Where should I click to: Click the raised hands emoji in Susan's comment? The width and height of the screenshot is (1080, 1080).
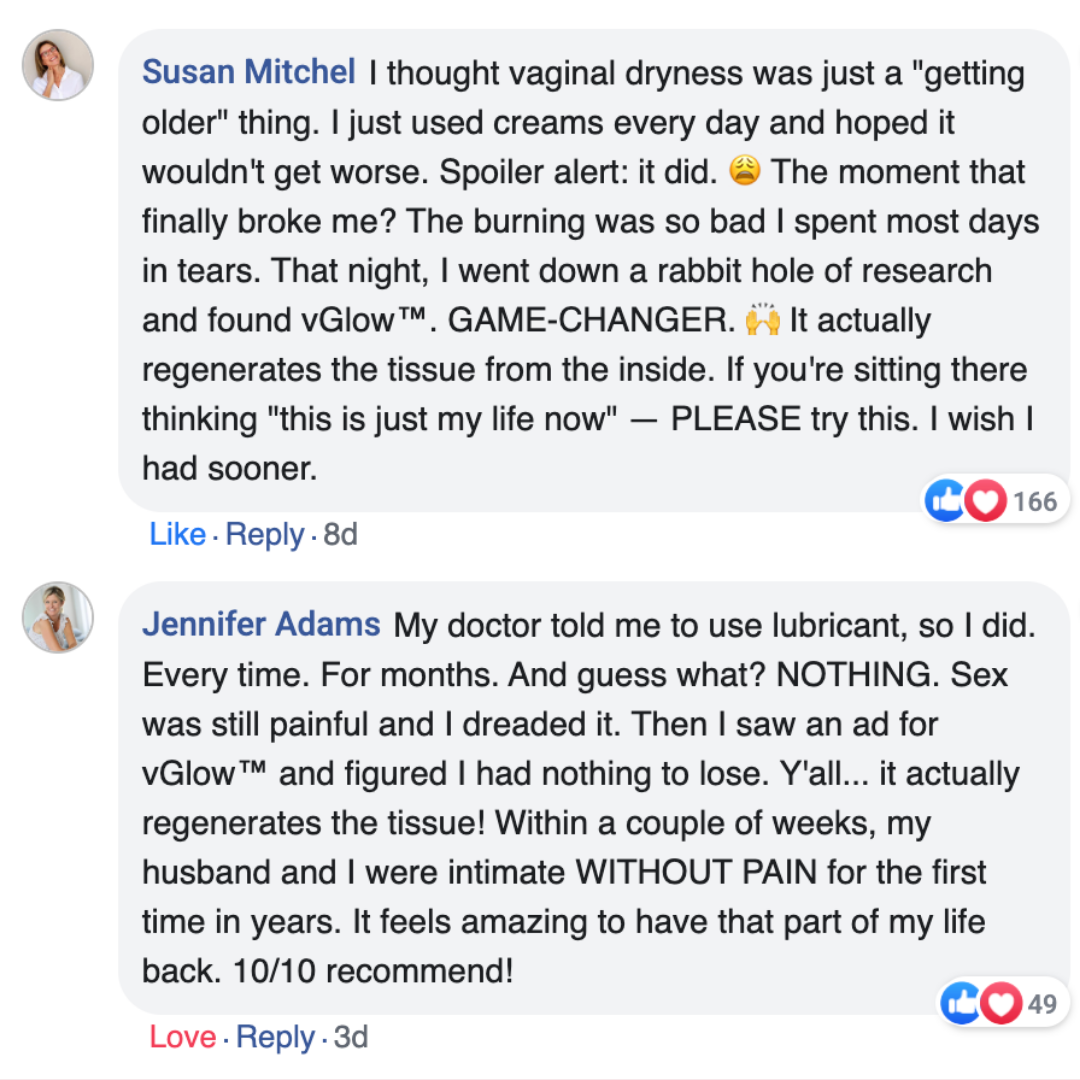click(762, 320)
